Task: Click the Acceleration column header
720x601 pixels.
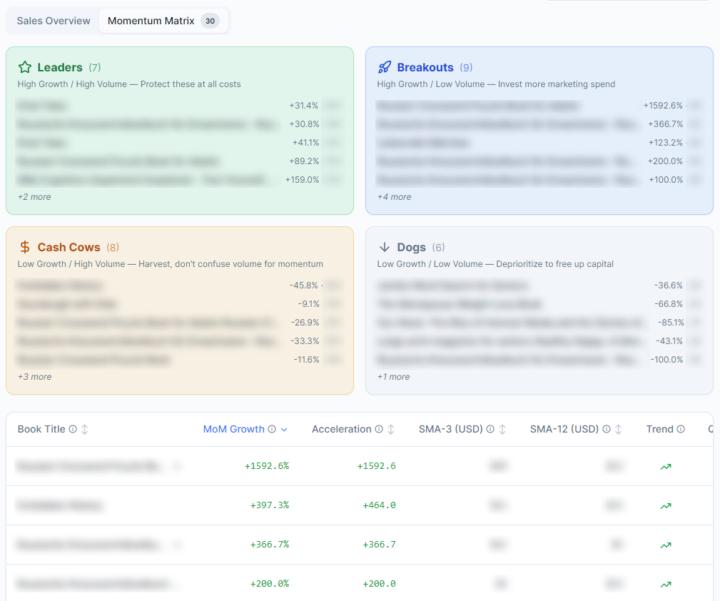Action: pos(342,429)
